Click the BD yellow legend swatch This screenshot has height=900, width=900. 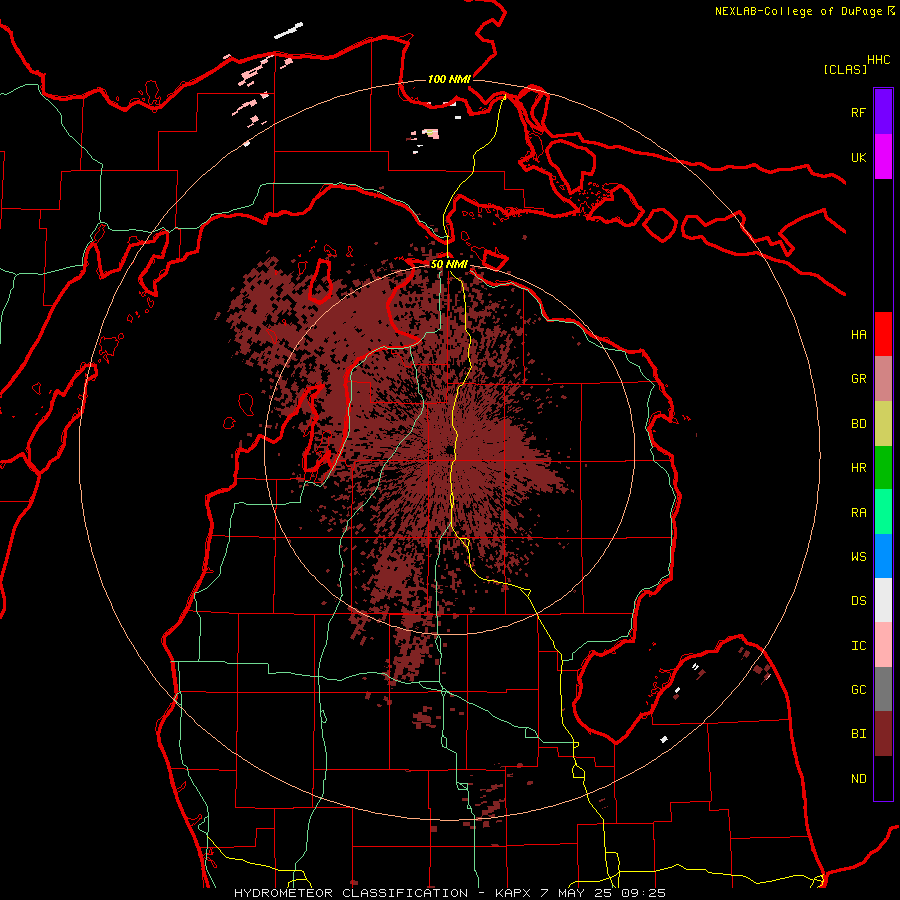(883, 423)
